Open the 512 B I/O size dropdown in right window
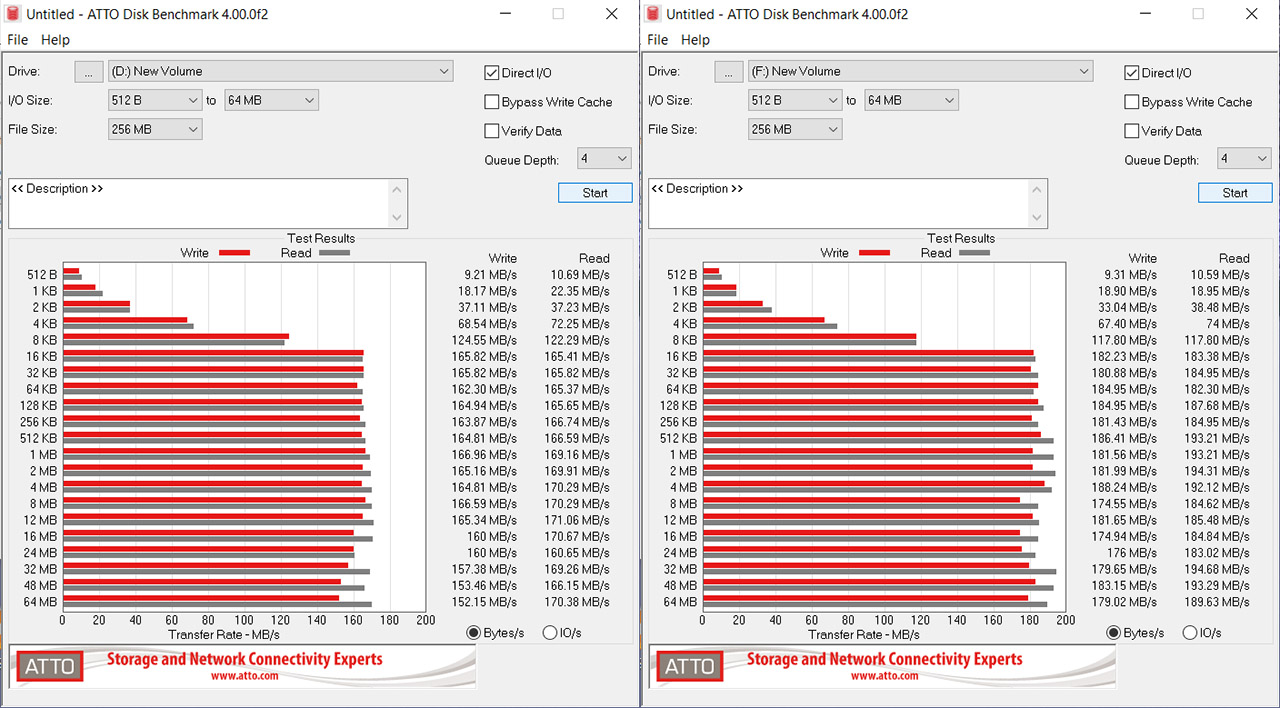Screen dimensions: 1280x708 point(795,100)
